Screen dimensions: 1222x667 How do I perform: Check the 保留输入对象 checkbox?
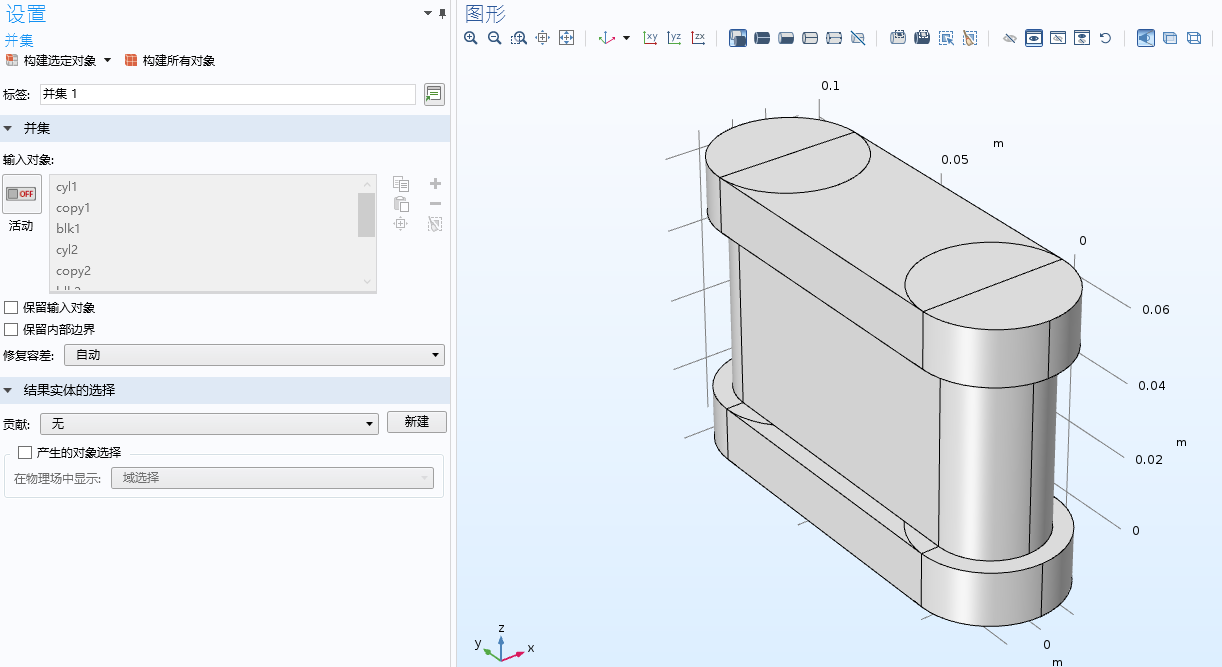point(11,308)
